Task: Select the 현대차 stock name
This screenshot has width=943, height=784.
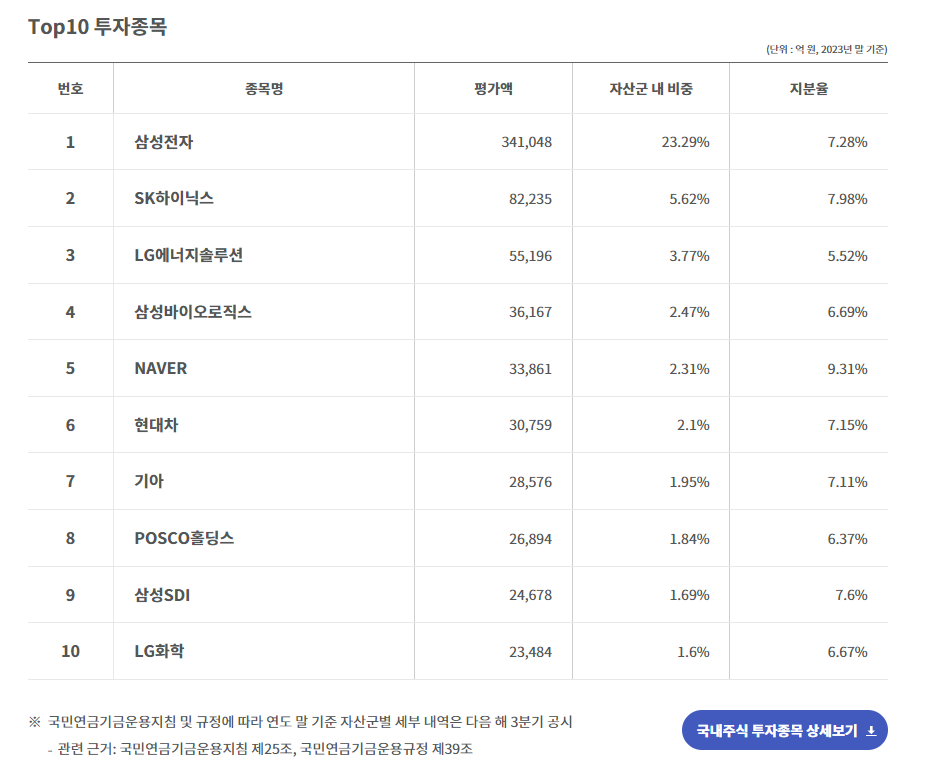Action: click(x=155, y=424)
